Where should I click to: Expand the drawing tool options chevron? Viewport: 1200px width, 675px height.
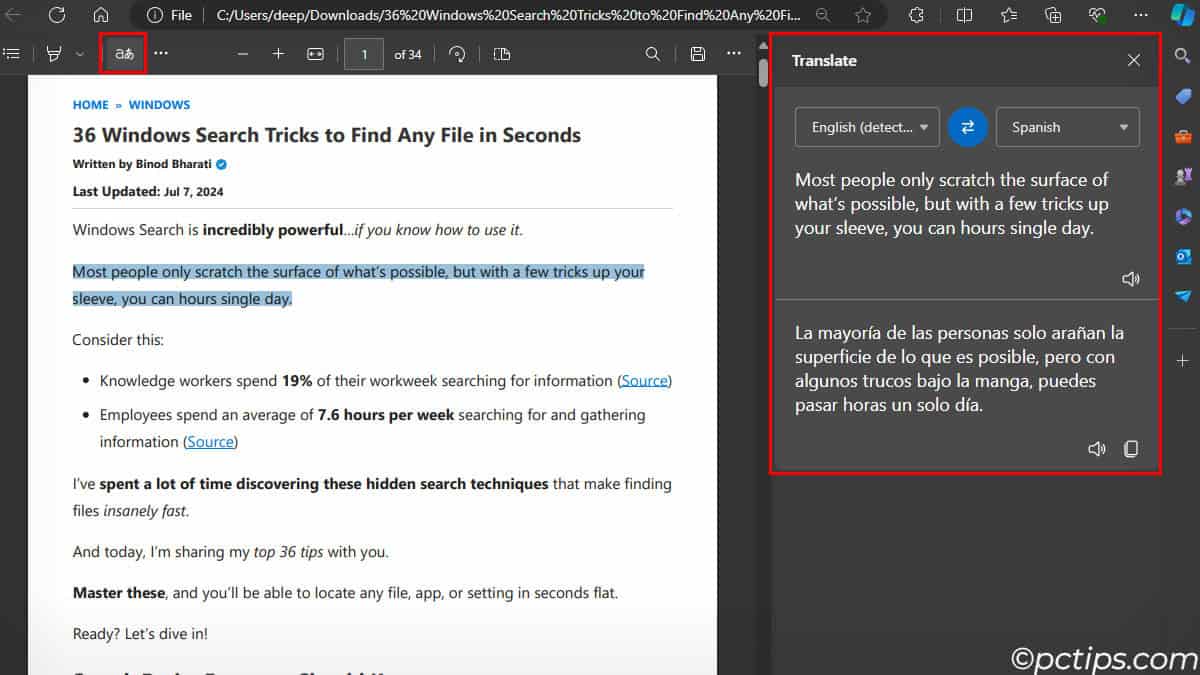click(x=77, y=54)
